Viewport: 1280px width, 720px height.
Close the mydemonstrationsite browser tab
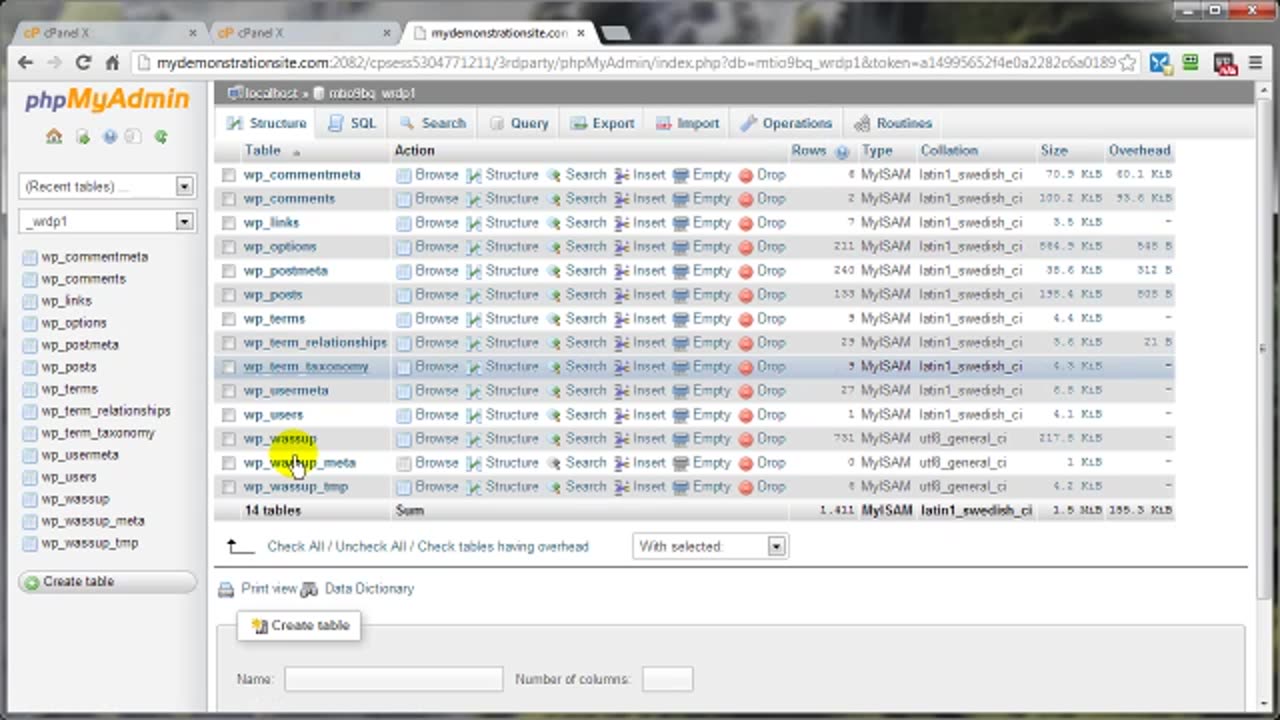[x=580, y=33]
